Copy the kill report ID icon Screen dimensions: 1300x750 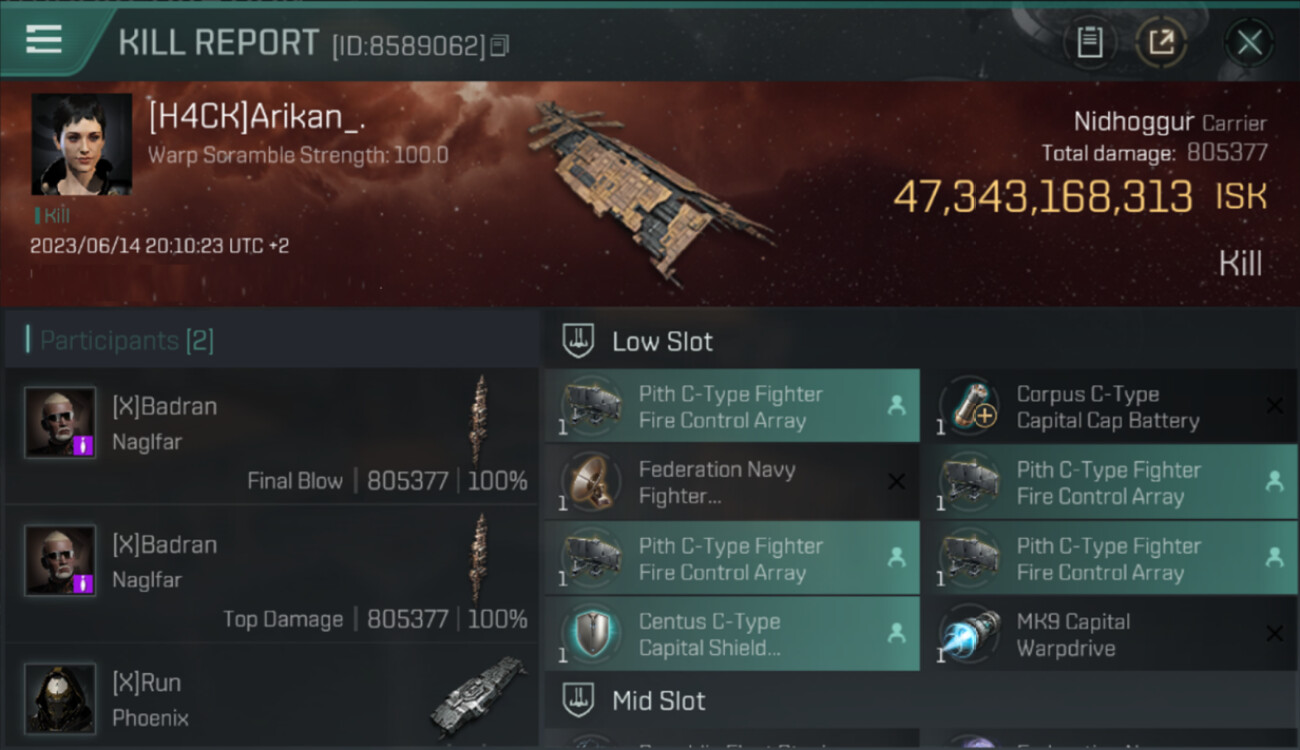500,45
